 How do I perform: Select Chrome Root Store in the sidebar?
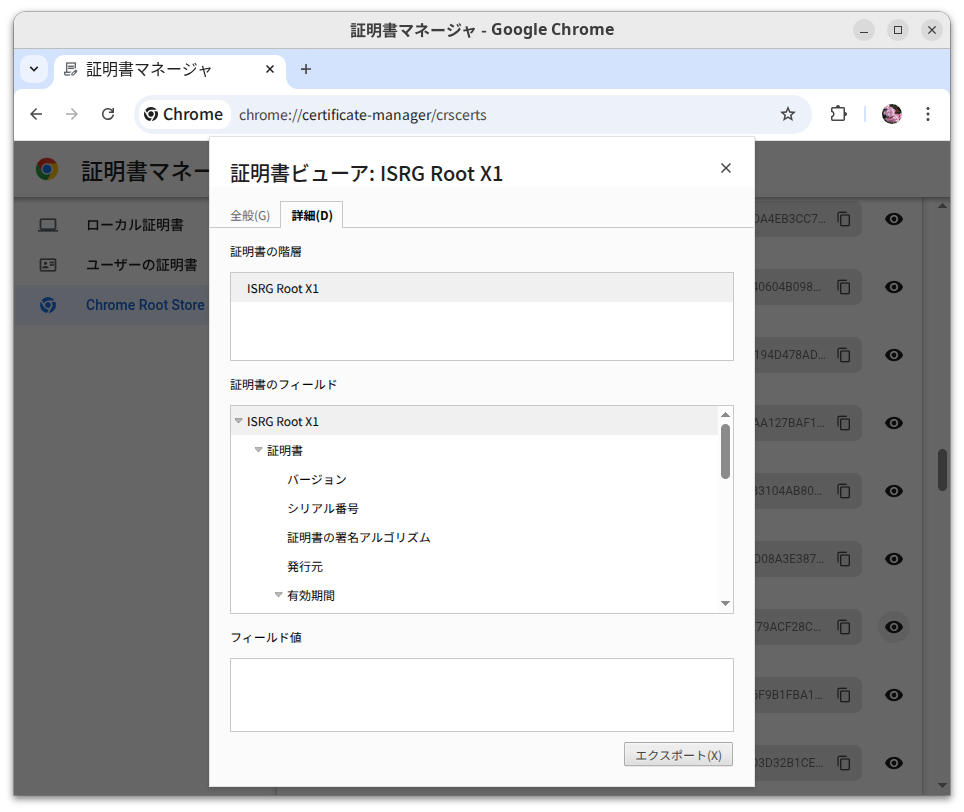pos(145,305)
